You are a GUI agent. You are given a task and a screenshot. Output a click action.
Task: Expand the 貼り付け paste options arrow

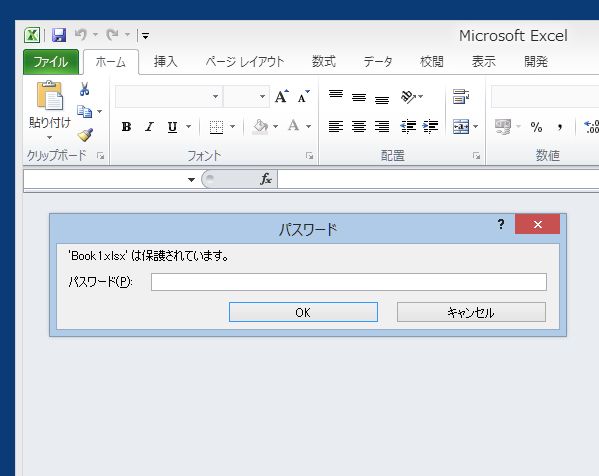coord(50,137)
